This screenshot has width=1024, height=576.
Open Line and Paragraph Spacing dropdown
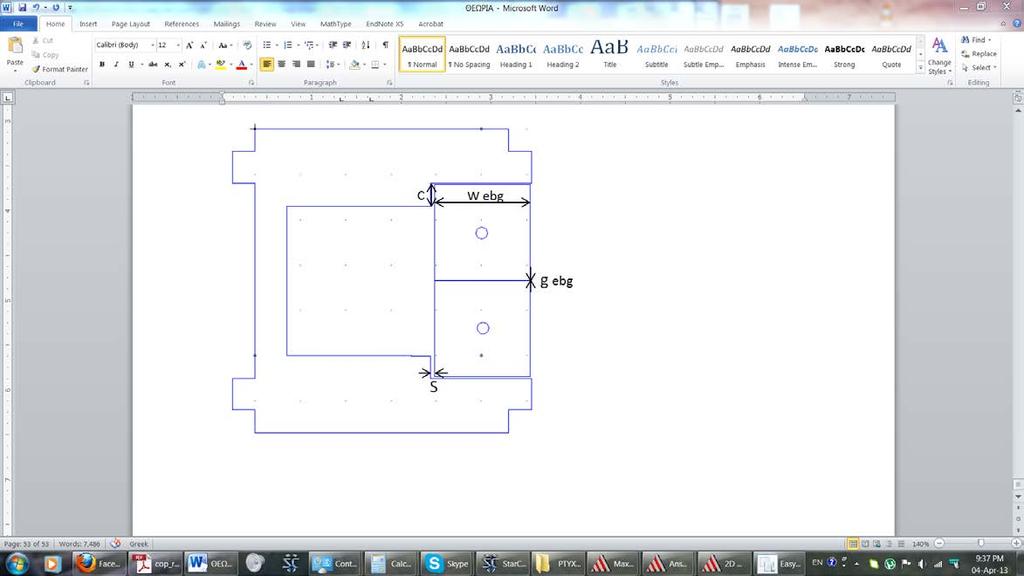point(331,64)
